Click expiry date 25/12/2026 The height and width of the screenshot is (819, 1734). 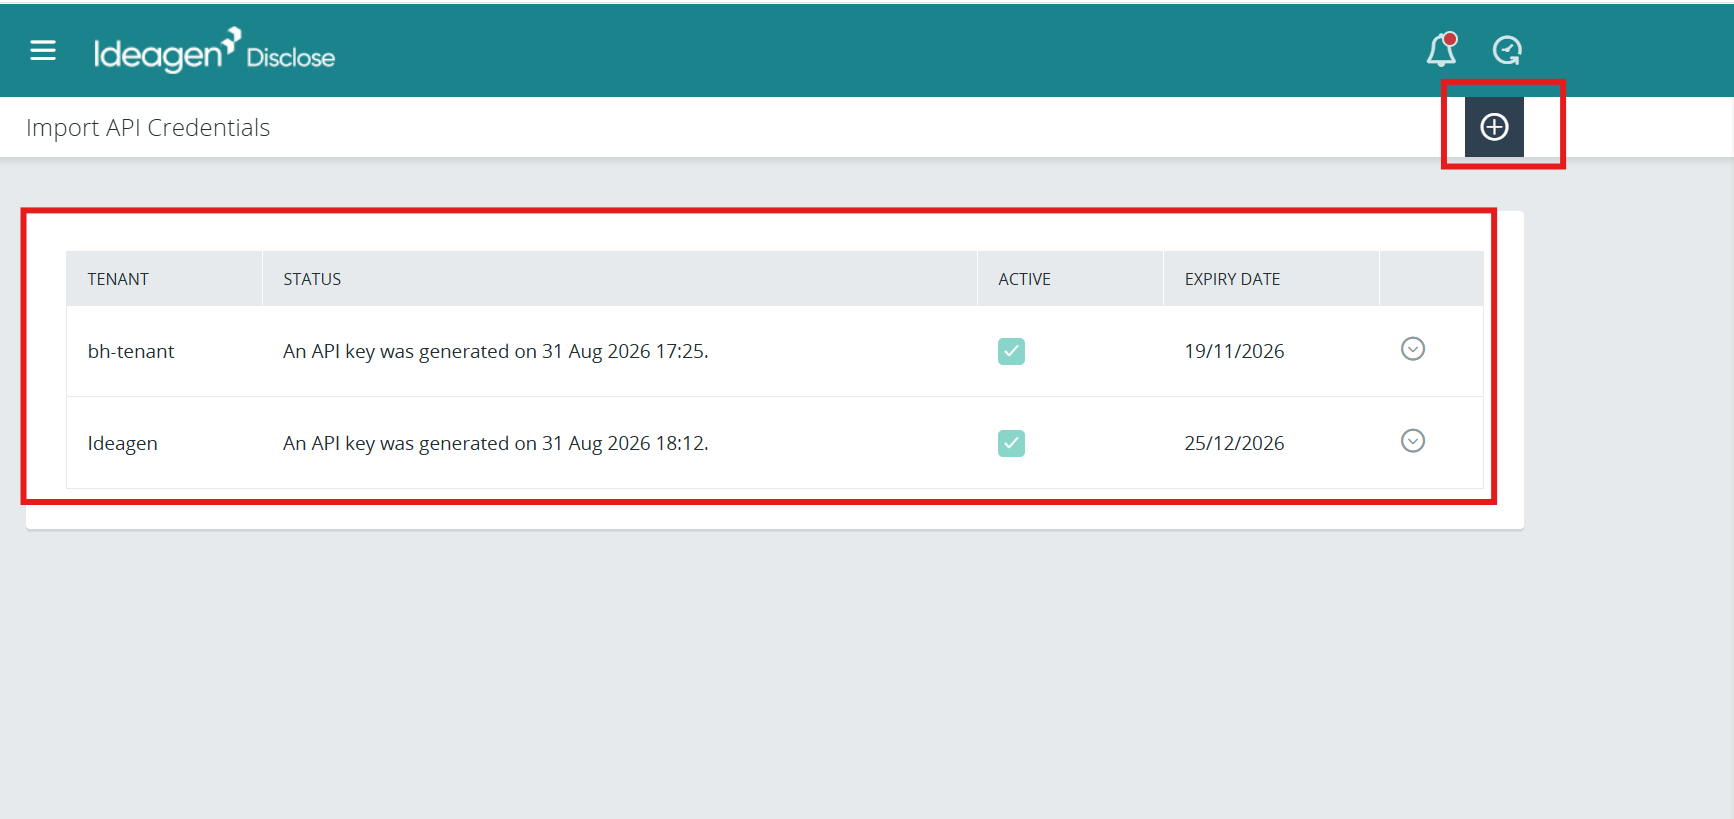tap(1234, 443)
